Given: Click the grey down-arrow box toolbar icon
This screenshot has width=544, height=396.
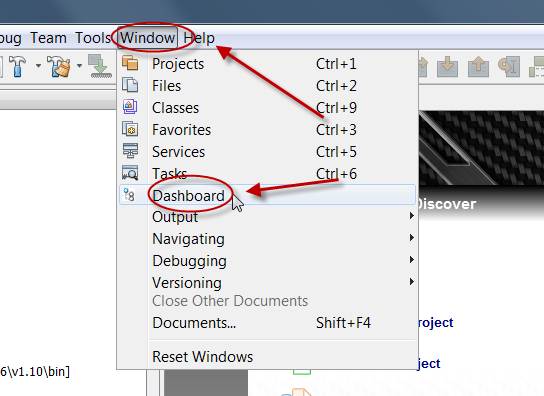Looking at the screenshot, I should point(447,66).
